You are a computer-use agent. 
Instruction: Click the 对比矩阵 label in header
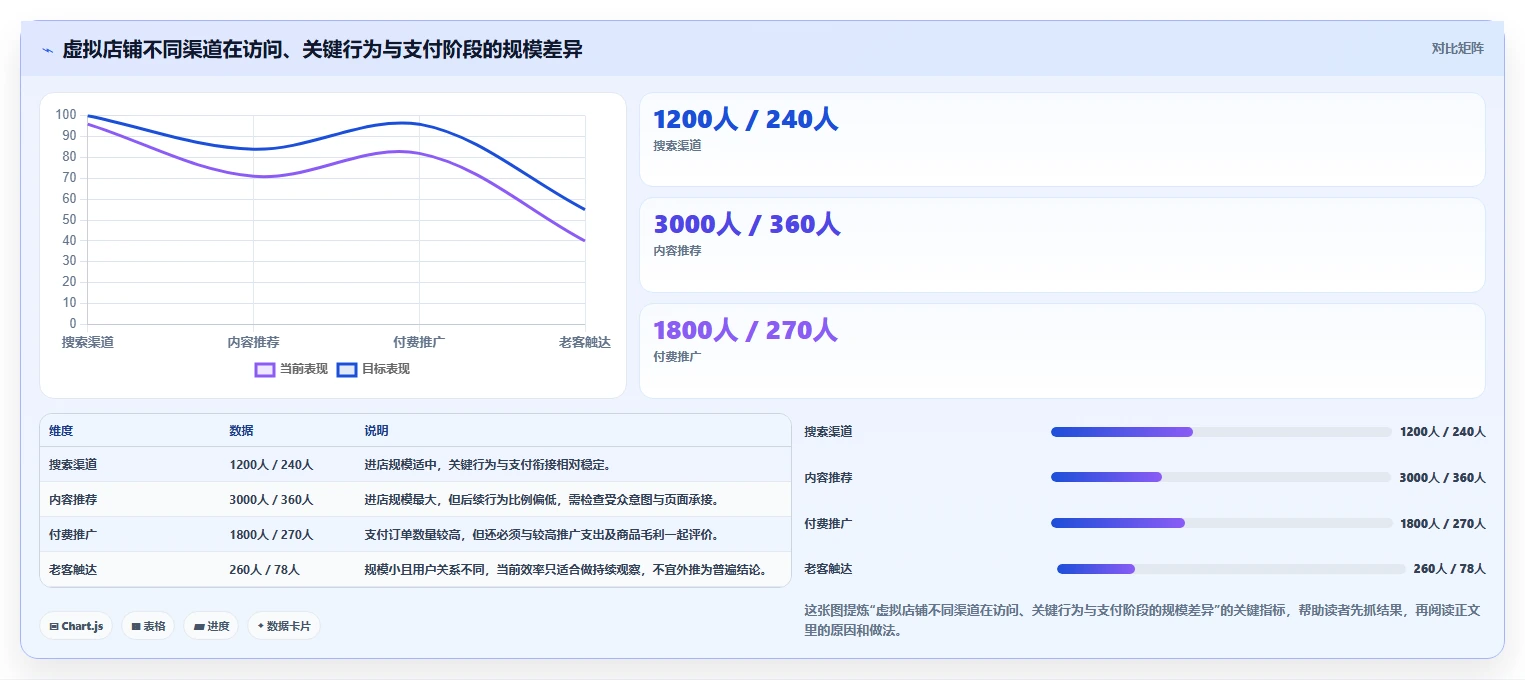(1457, 48)
